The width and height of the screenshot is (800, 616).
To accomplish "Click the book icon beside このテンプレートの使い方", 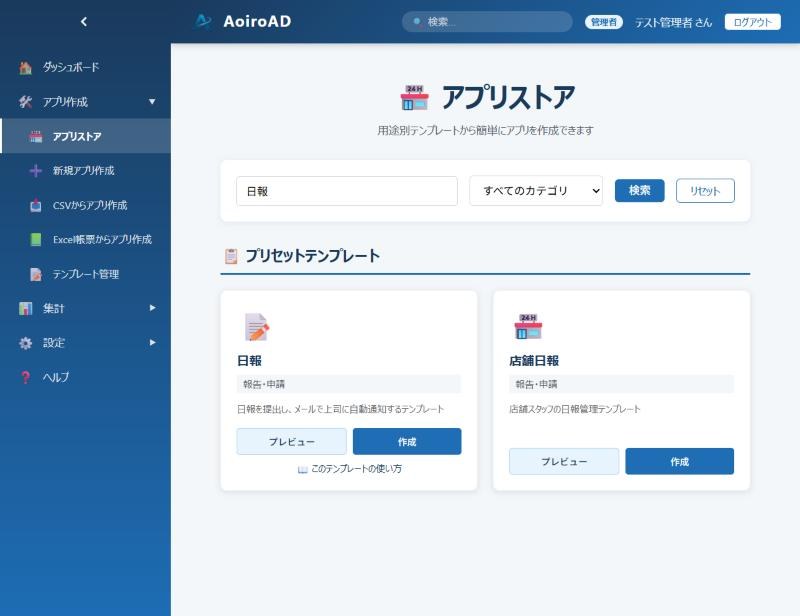I will [303, 469].
